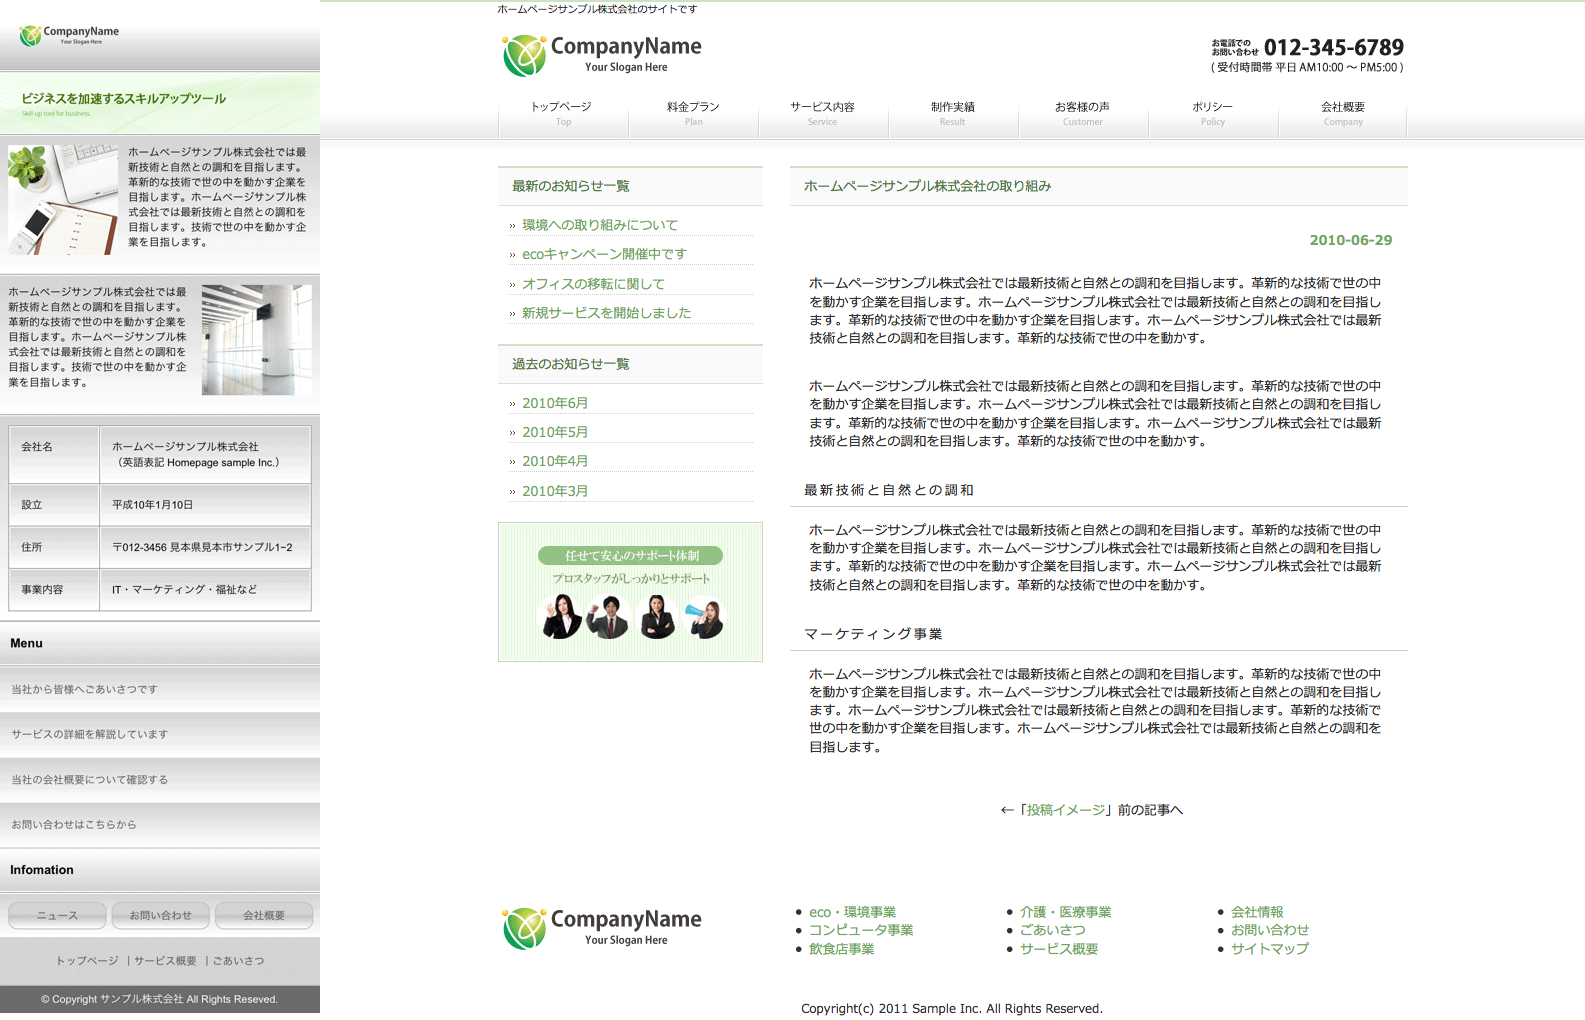Open the トップページ navigation tab
The height and width of the screenshot is (1020, 1585).
coord(562,113)
